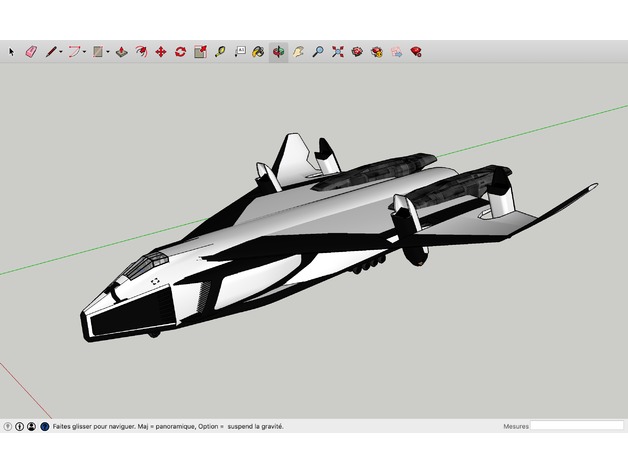Click the Mesures input field

[x=577, y=426]
